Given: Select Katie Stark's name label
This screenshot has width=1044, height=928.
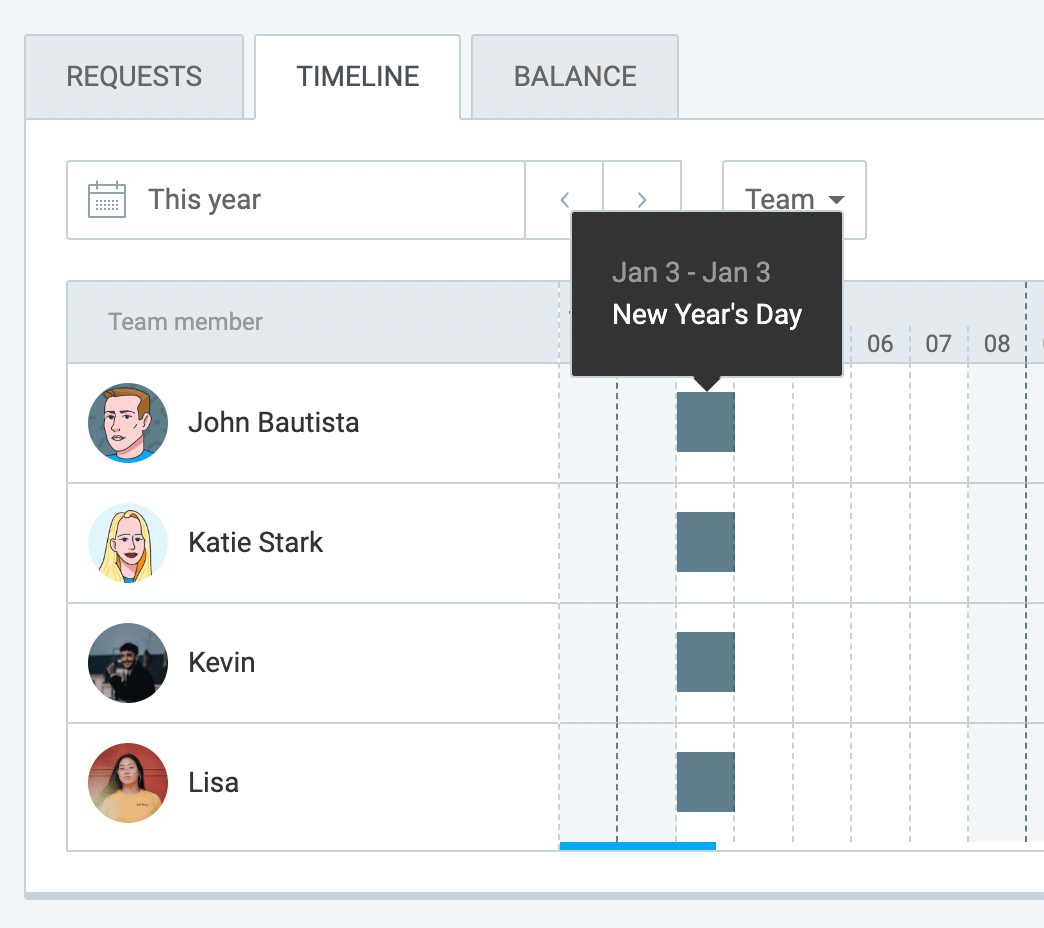Looking at the screenshot, I should [x=255, y=542].
